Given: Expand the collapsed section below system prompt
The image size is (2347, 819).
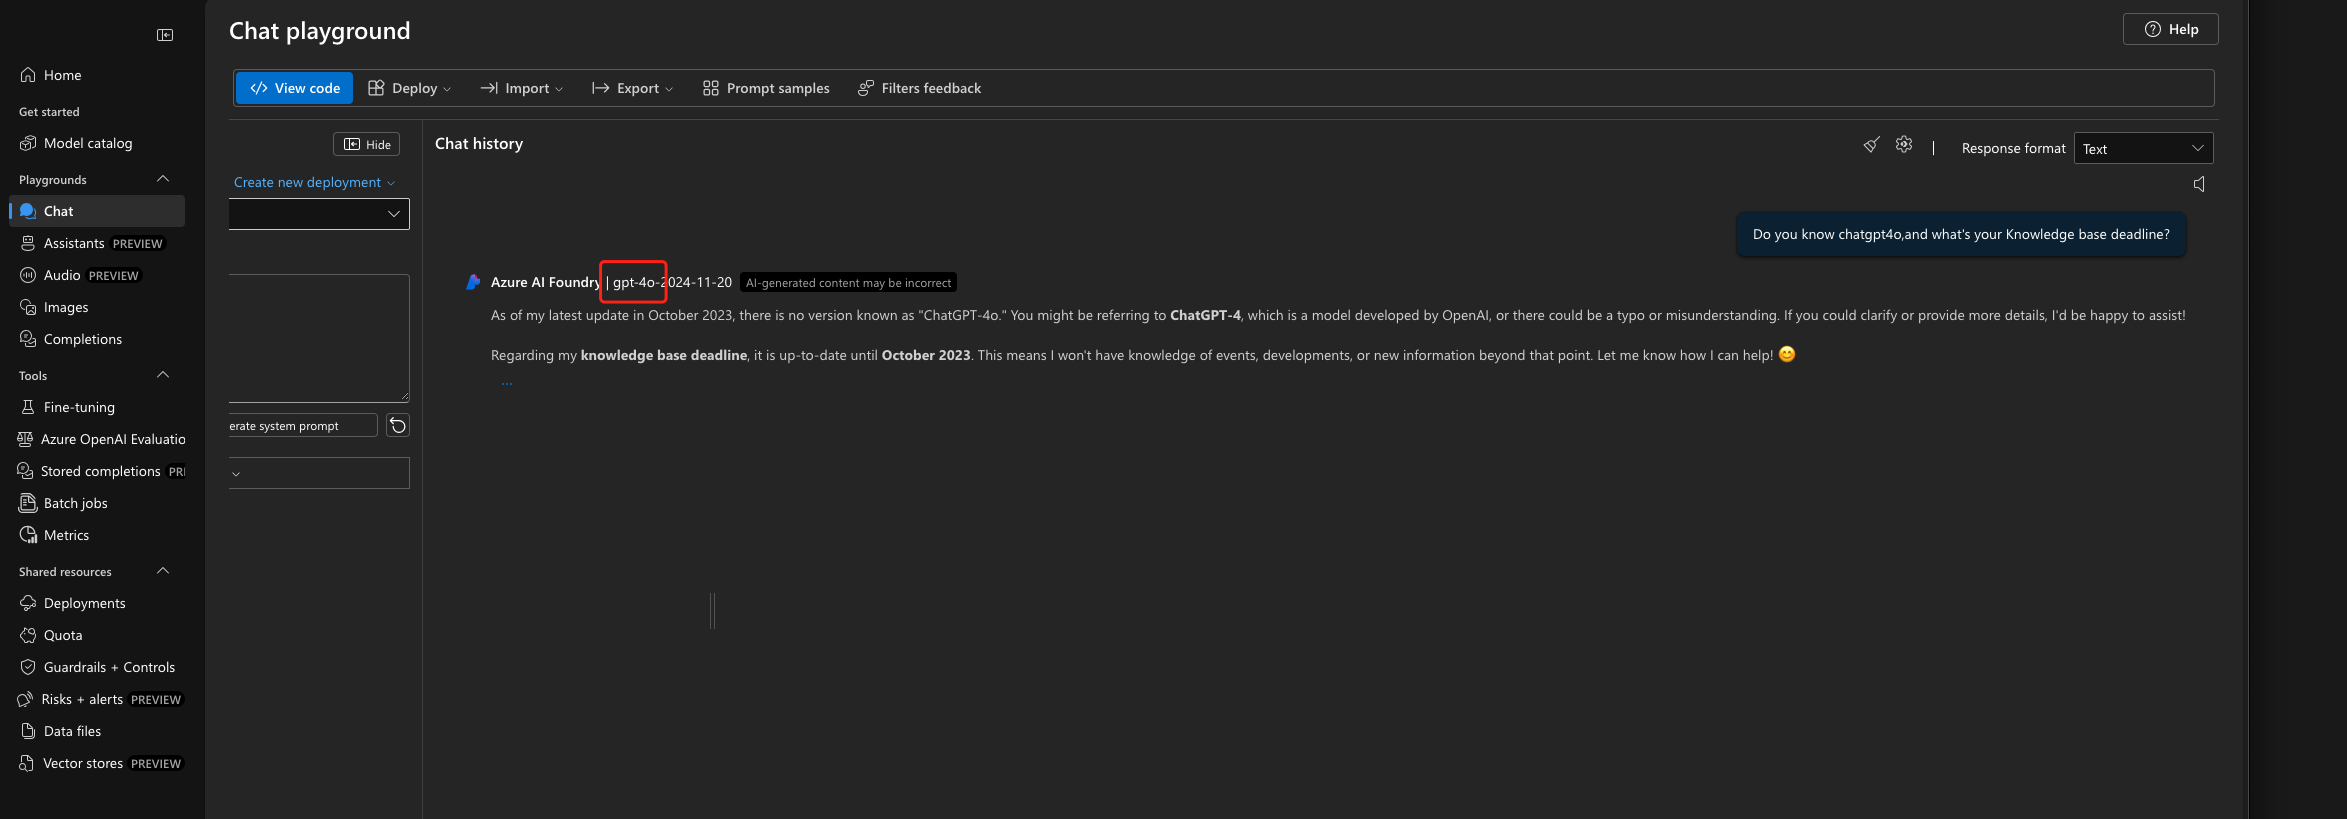Looking at the screenshot, I should 319,473.
